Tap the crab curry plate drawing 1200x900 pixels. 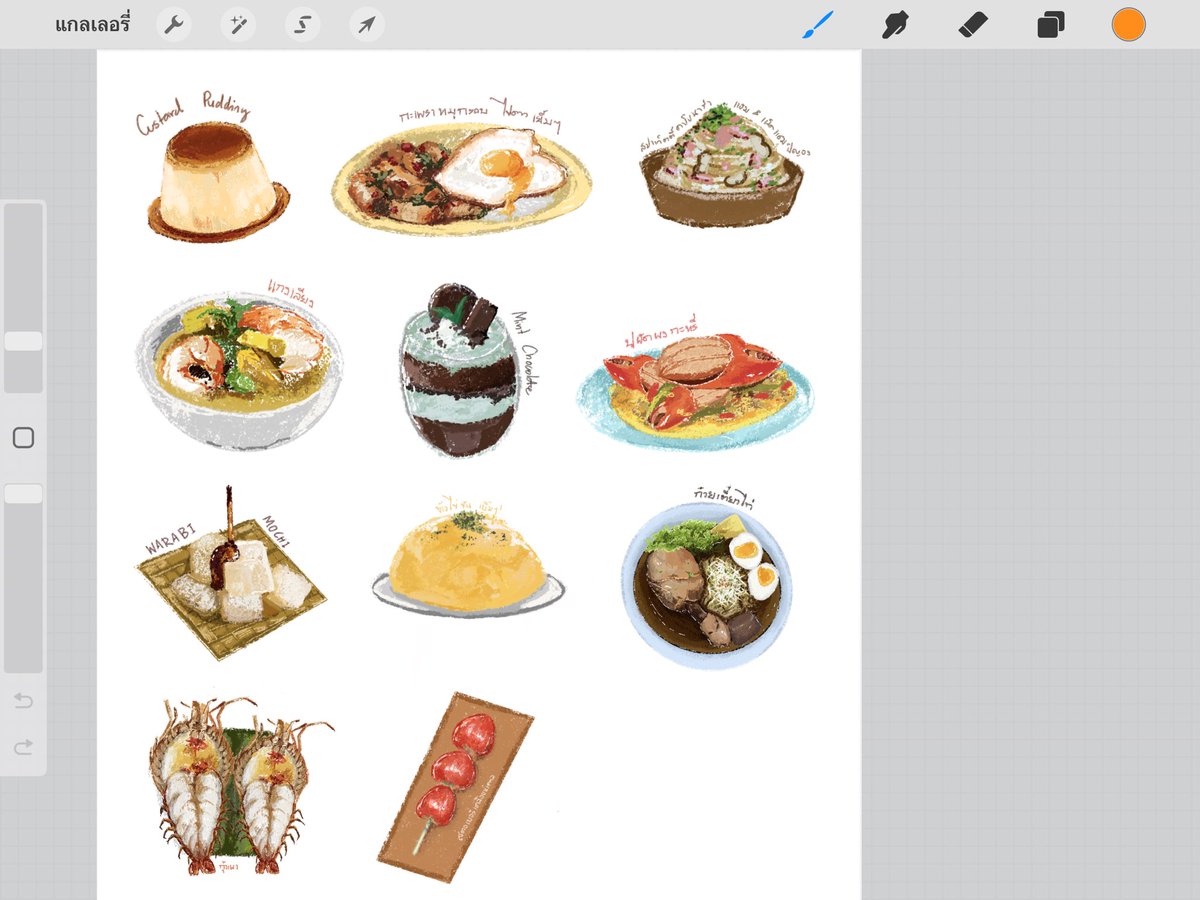tap(696, 392)
